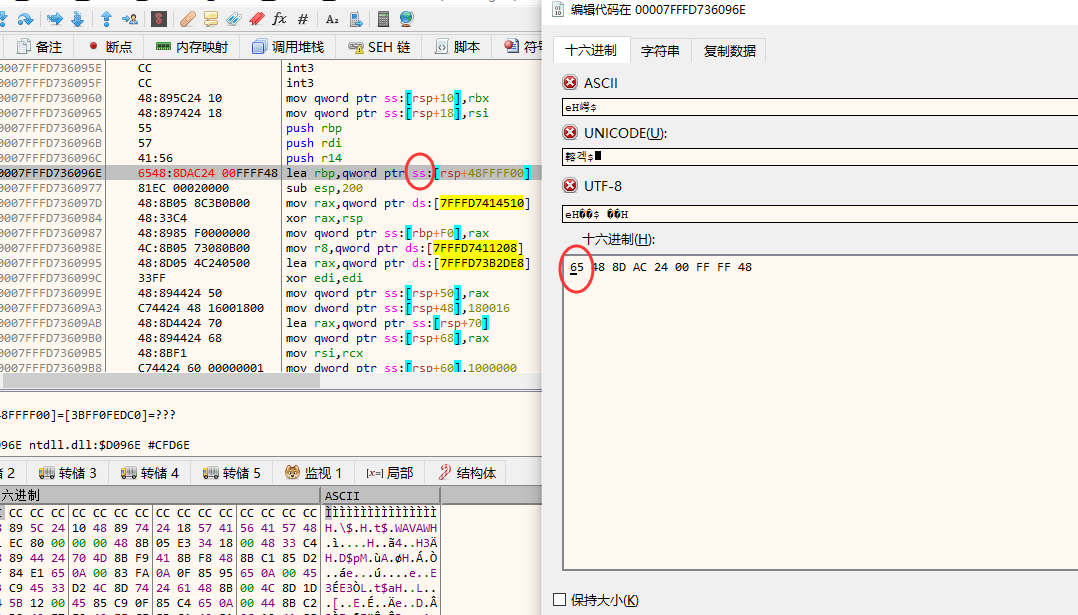Click the bytes '81EC 00020000'
Screen dimensions: 1078x615
click(184, 188)
